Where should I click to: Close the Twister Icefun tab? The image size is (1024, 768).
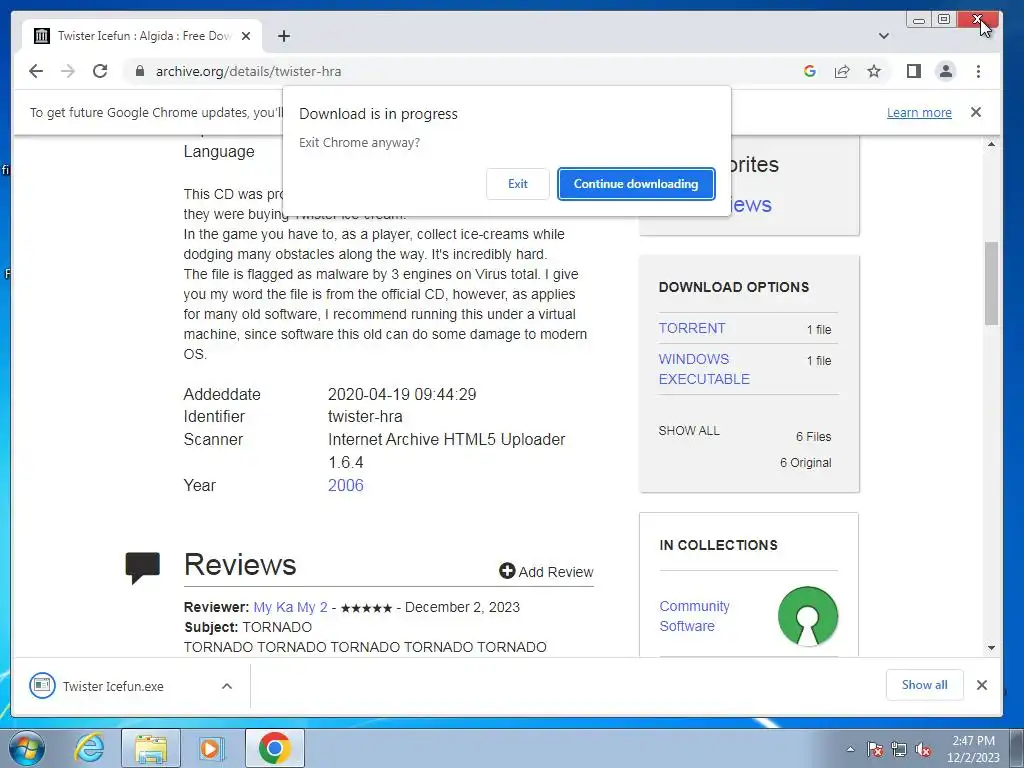click(246, 36)
